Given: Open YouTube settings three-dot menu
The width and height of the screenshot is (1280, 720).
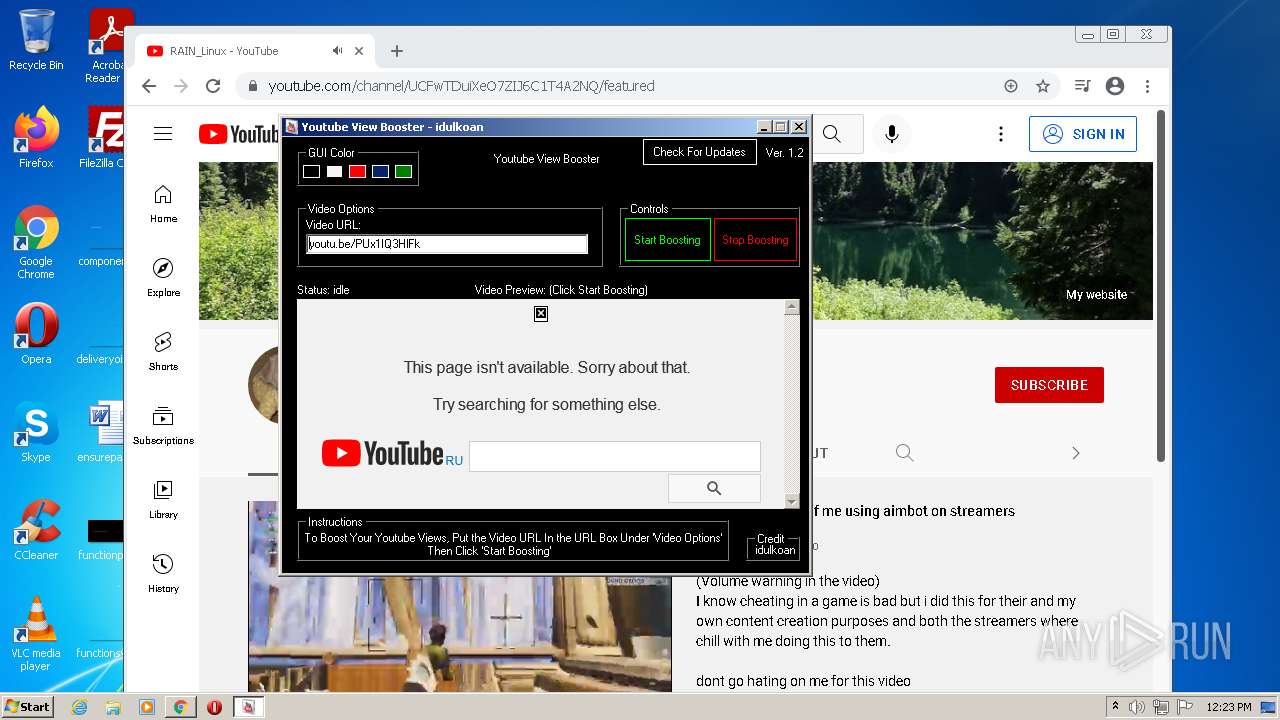Looking at the screenshot, I should 1000,134.
